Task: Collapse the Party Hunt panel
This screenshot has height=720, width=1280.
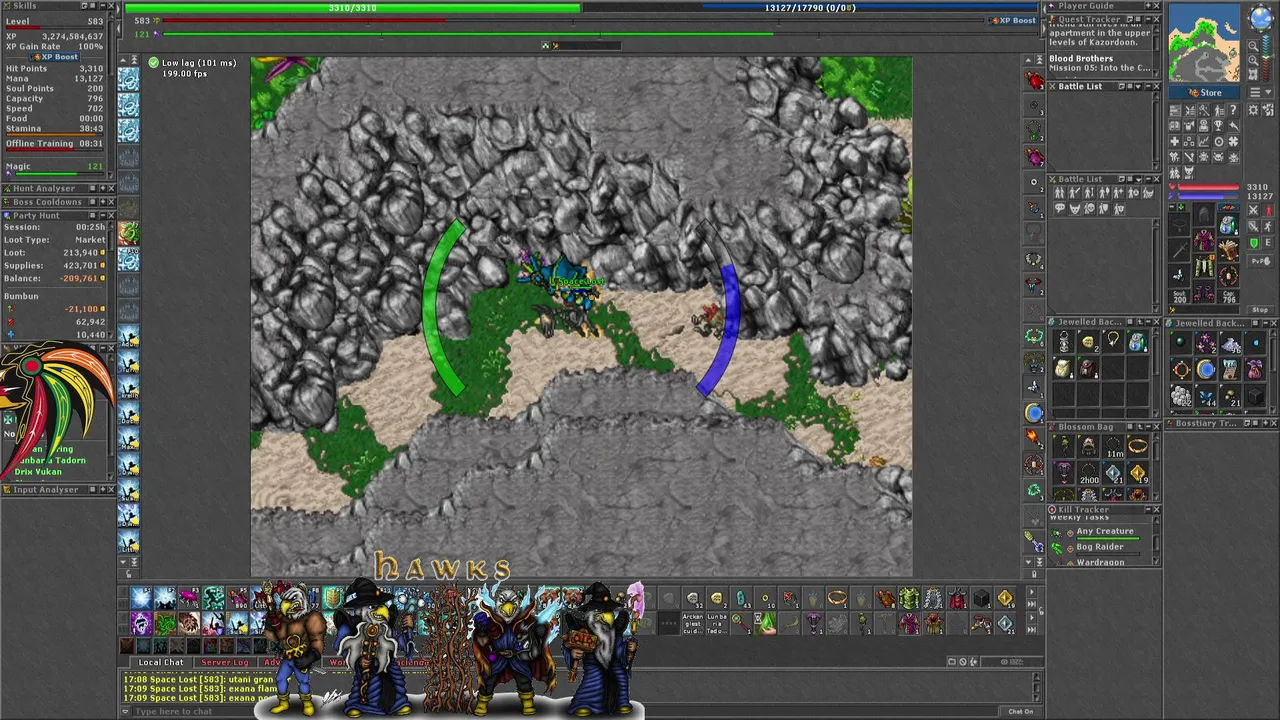Action: tap(103, 215)
